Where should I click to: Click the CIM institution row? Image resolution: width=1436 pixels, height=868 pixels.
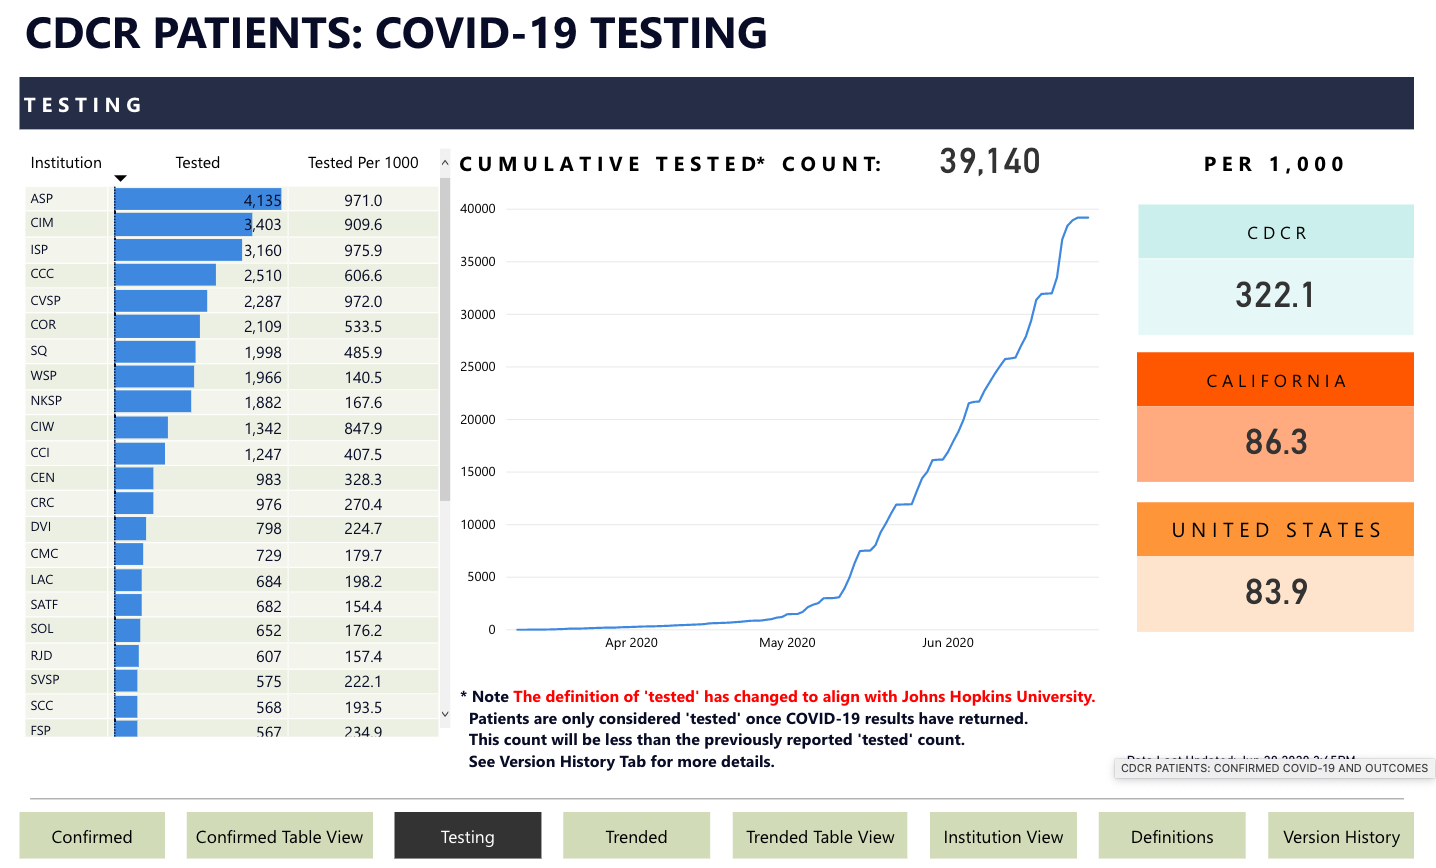pyautogui.click(x=42, y=223)
